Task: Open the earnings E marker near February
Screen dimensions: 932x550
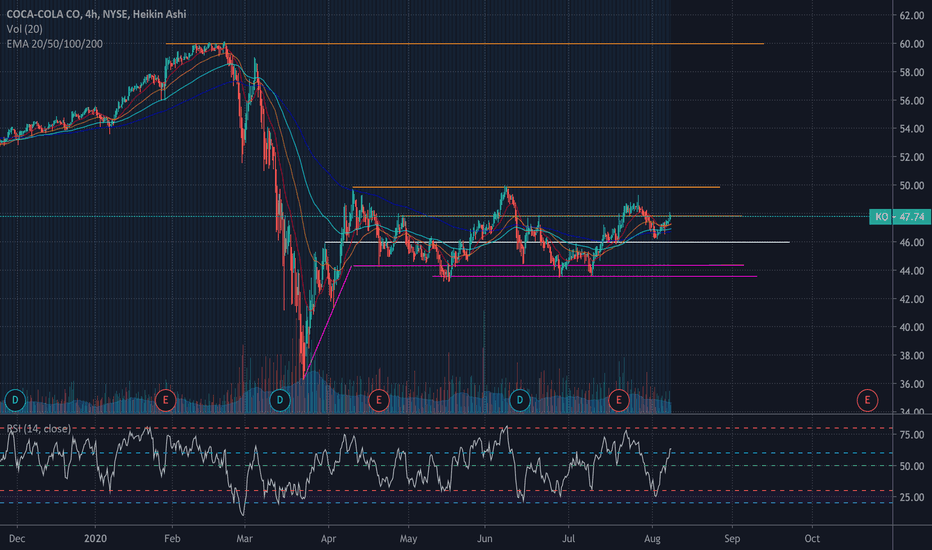Action: coord(165,400)
